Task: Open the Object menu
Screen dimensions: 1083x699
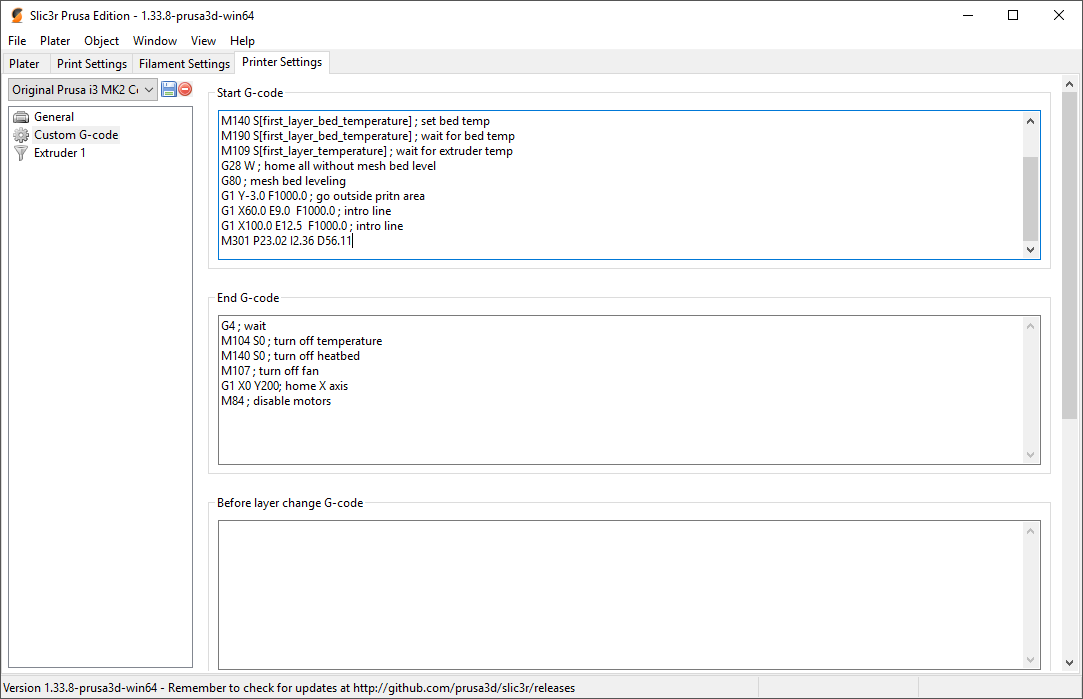Action: pyautogui.click(x=101, y=41)
